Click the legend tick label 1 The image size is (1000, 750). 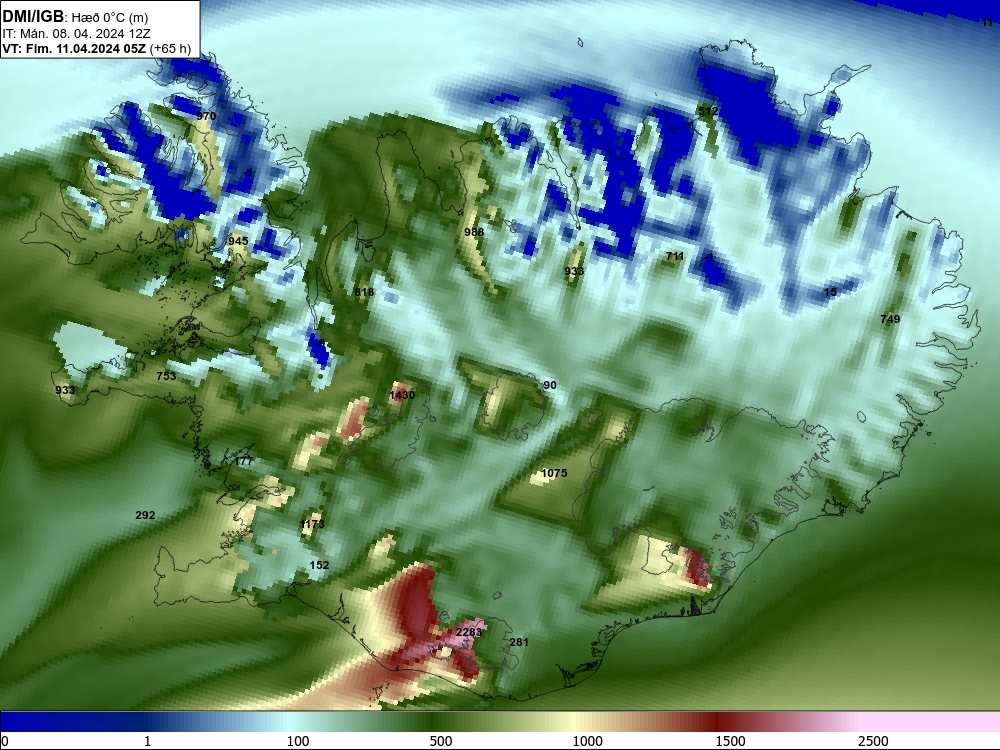147,741
